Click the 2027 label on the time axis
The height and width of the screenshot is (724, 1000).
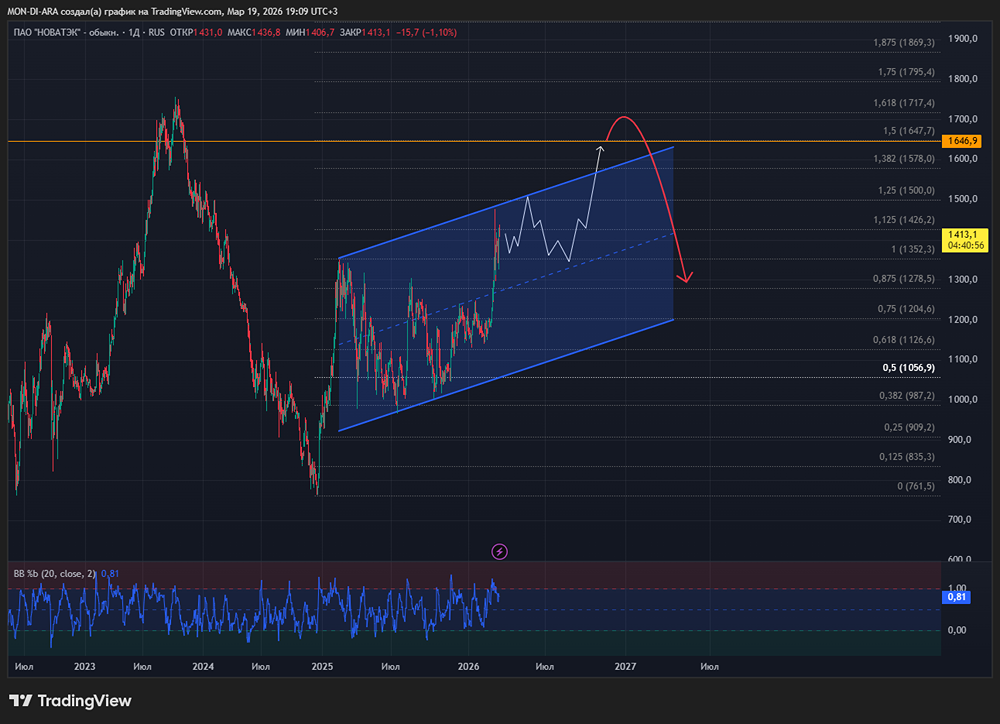coord(626,665)
